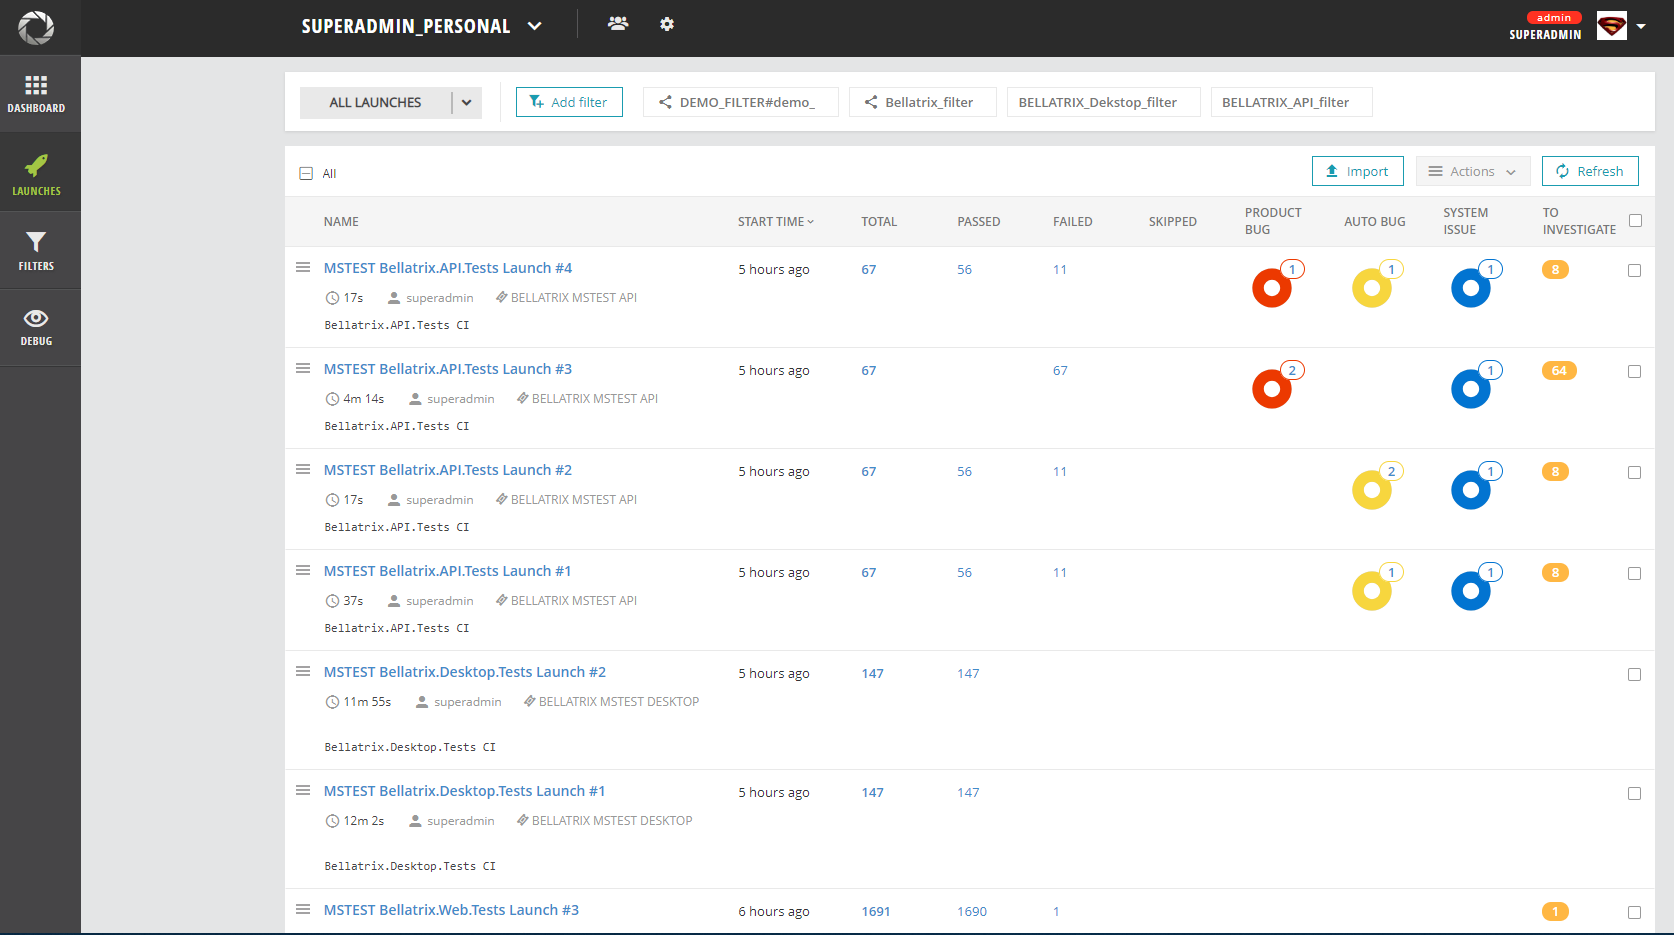Open project members icon in header
The height and width of the screenshot is (935, 1674).
(x=618, y=23)
